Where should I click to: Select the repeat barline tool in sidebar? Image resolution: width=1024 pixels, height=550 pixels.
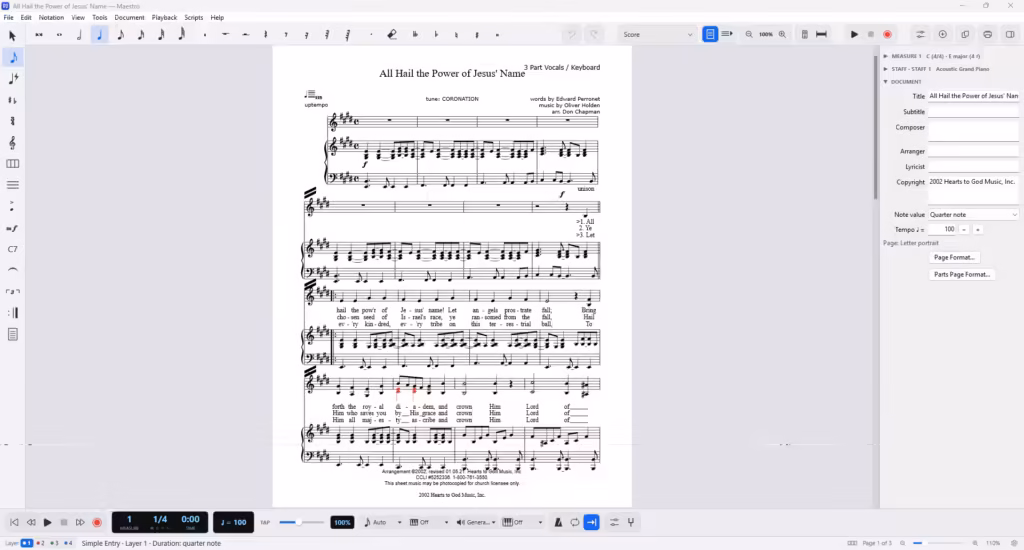12,313
